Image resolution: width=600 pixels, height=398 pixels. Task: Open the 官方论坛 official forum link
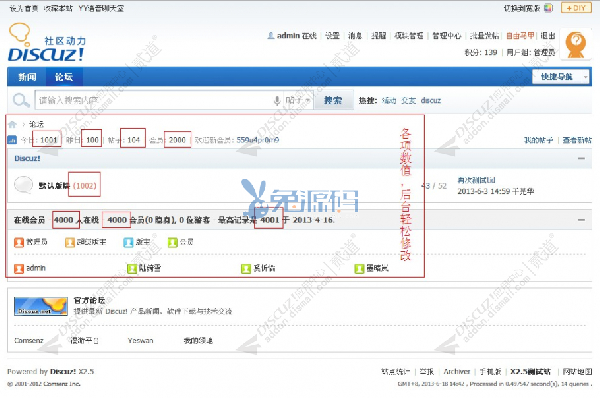click(89, 301)
